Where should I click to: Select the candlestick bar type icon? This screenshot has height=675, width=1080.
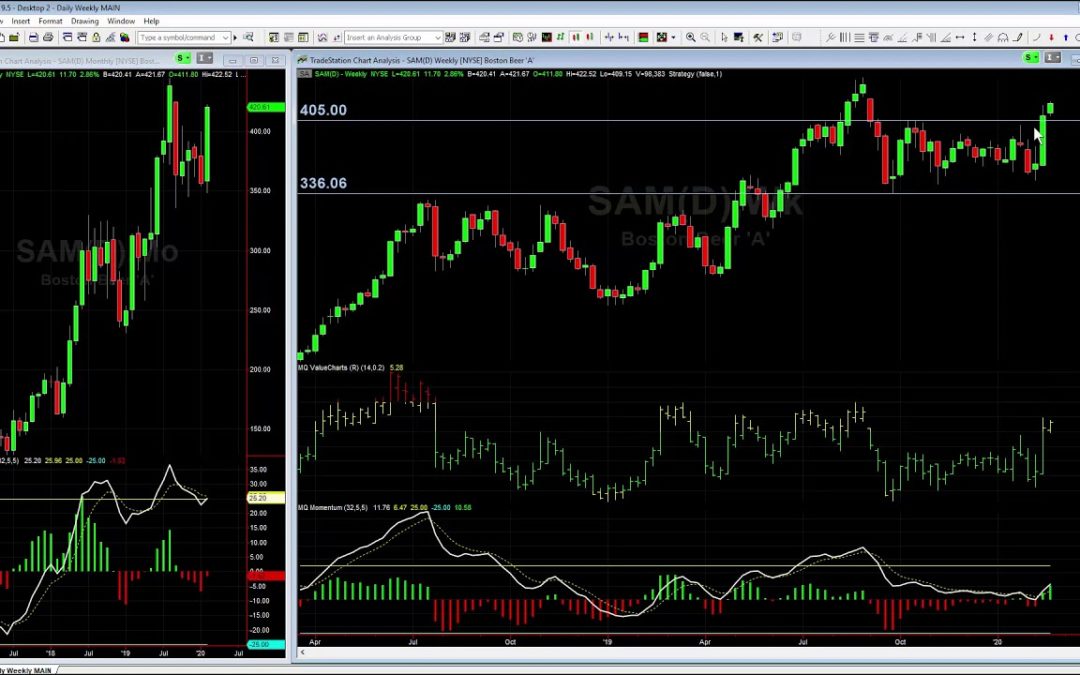pos(575,37)
